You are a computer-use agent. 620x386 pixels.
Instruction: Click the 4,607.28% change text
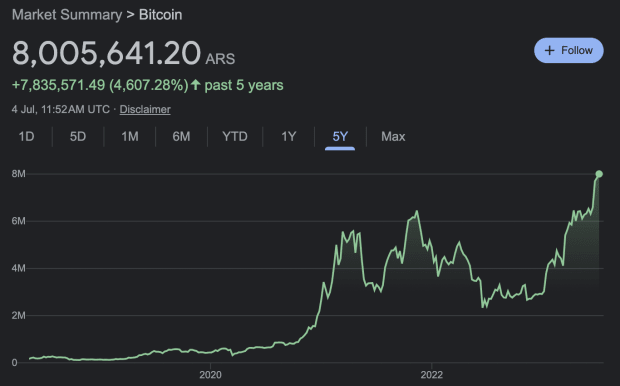coord(149,85)
